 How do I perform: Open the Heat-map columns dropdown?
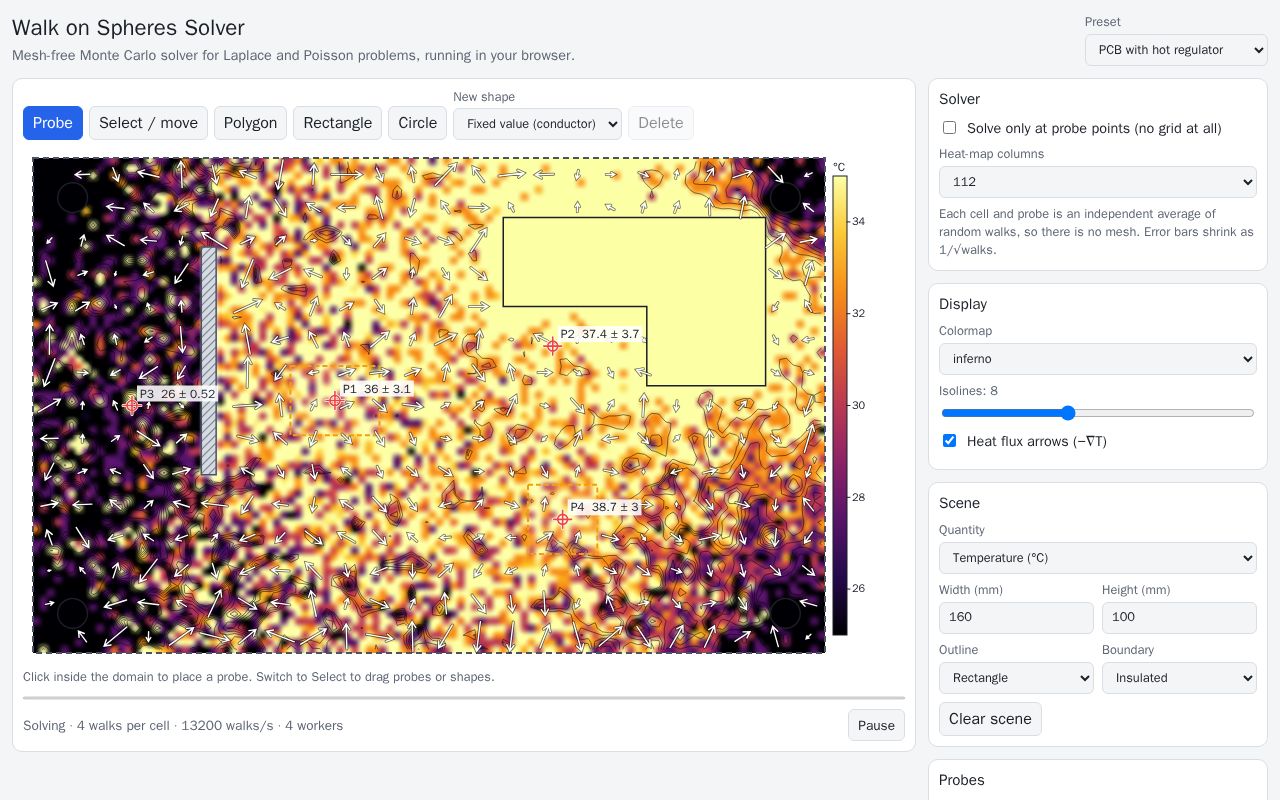point(1098,182)
